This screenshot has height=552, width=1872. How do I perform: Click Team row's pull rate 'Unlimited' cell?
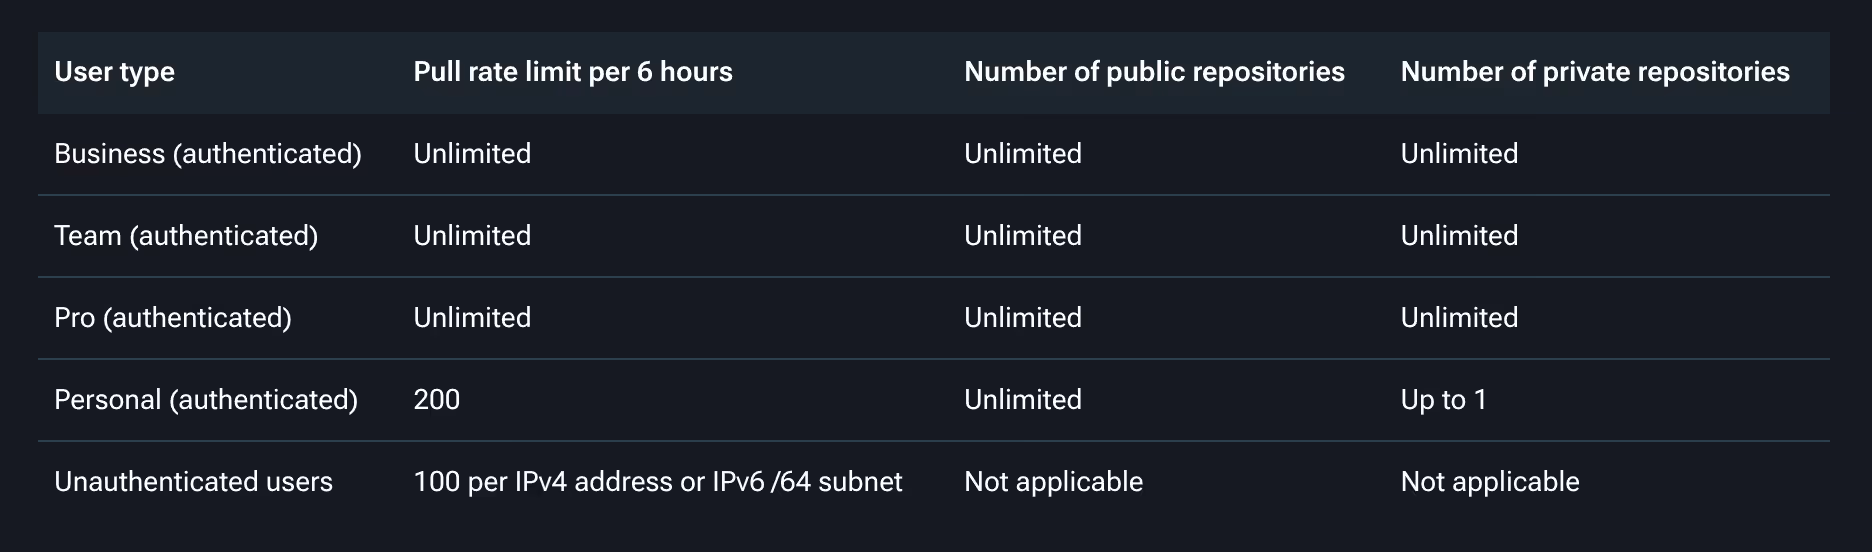click(x=472, y=236)
